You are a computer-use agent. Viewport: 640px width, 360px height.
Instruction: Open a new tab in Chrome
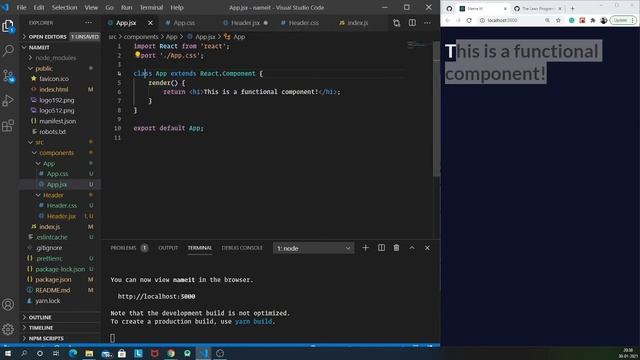click(x=572, y=8)
